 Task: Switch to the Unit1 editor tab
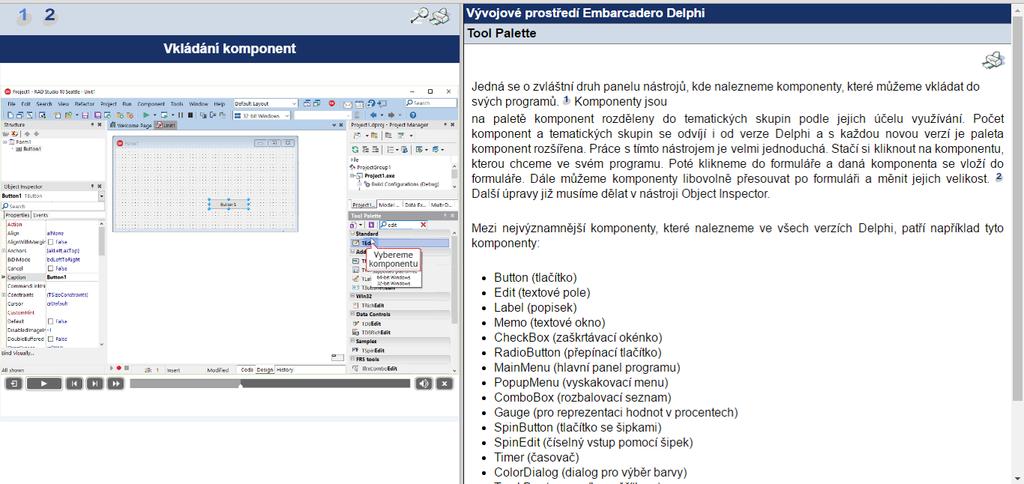165,125
